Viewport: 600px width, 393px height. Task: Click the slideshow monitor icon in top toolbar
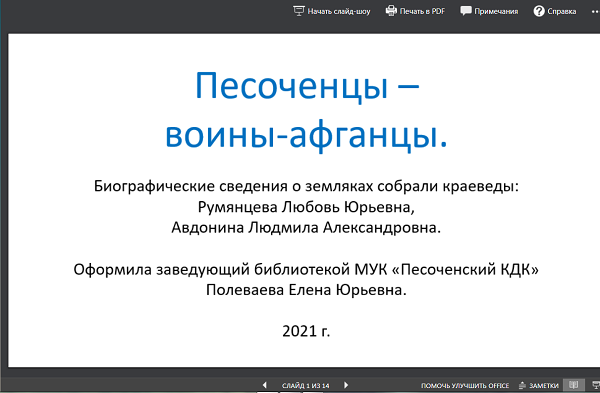click(298, 11)
